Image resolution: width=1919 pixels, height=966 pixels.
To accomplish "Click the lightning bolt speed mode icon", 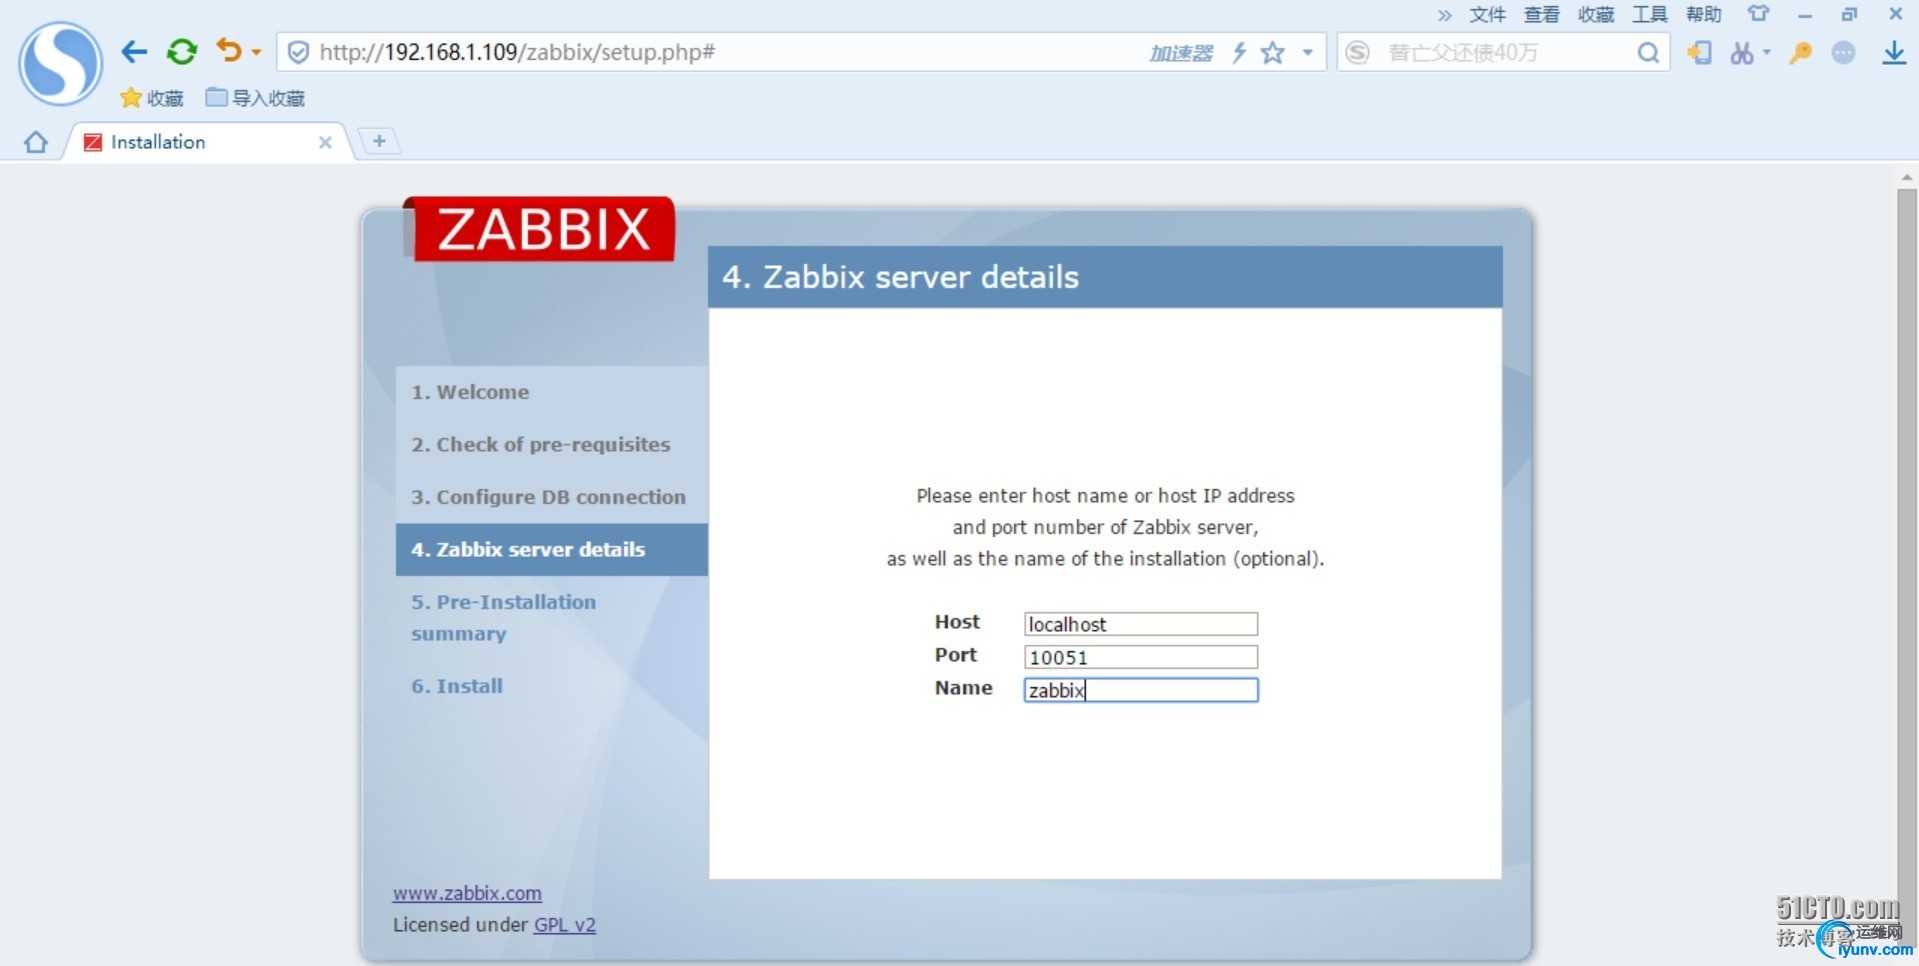I will coord(1239,53).
